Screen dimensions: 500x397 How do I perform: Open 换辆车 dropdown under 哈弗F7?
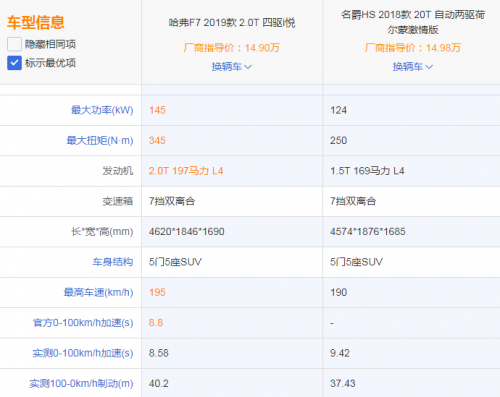click(232, 67)
